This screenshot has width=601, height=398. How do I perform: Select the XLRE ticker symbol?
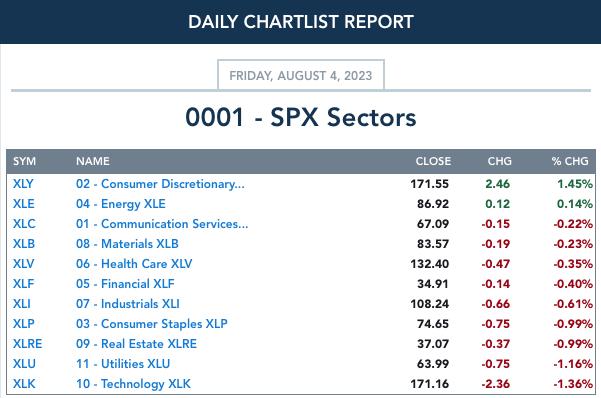point(27,344)
